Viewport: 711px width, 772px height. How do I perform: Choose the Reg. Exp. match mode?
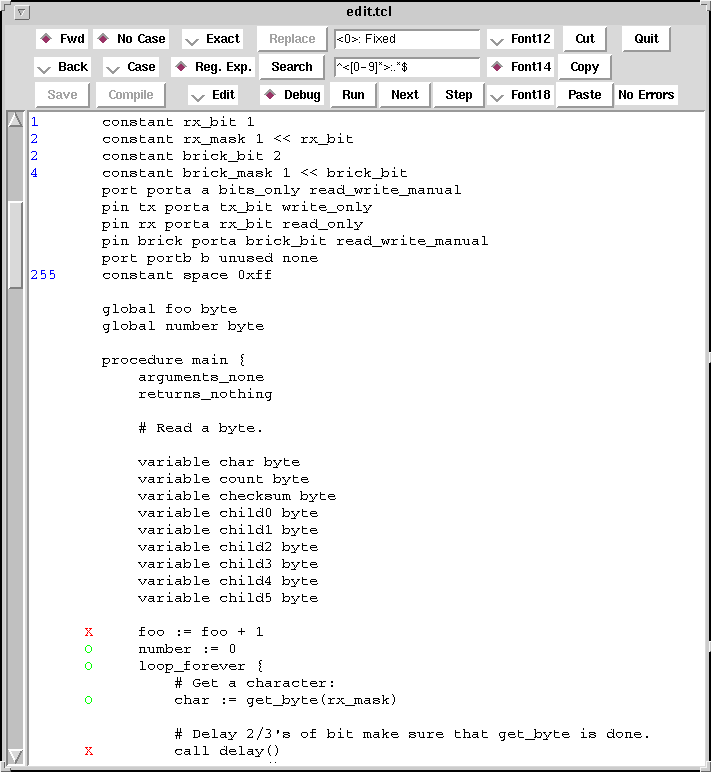tap(213, 67)
